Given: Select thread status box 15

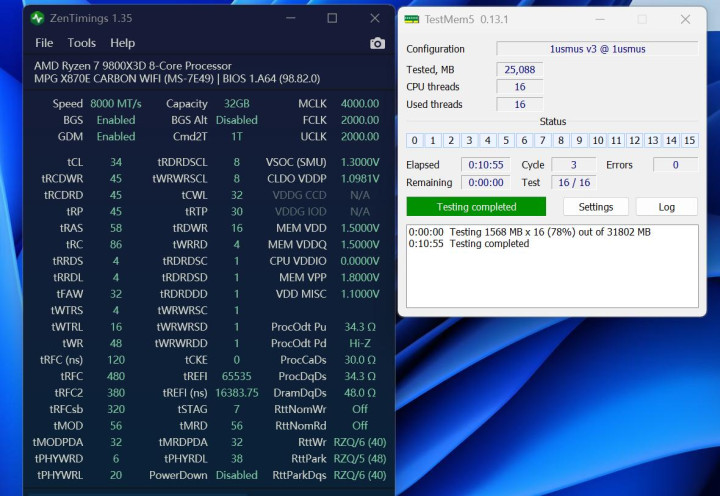Looking at the screenshot, I should pyautogui.click(x=689, y=141).
